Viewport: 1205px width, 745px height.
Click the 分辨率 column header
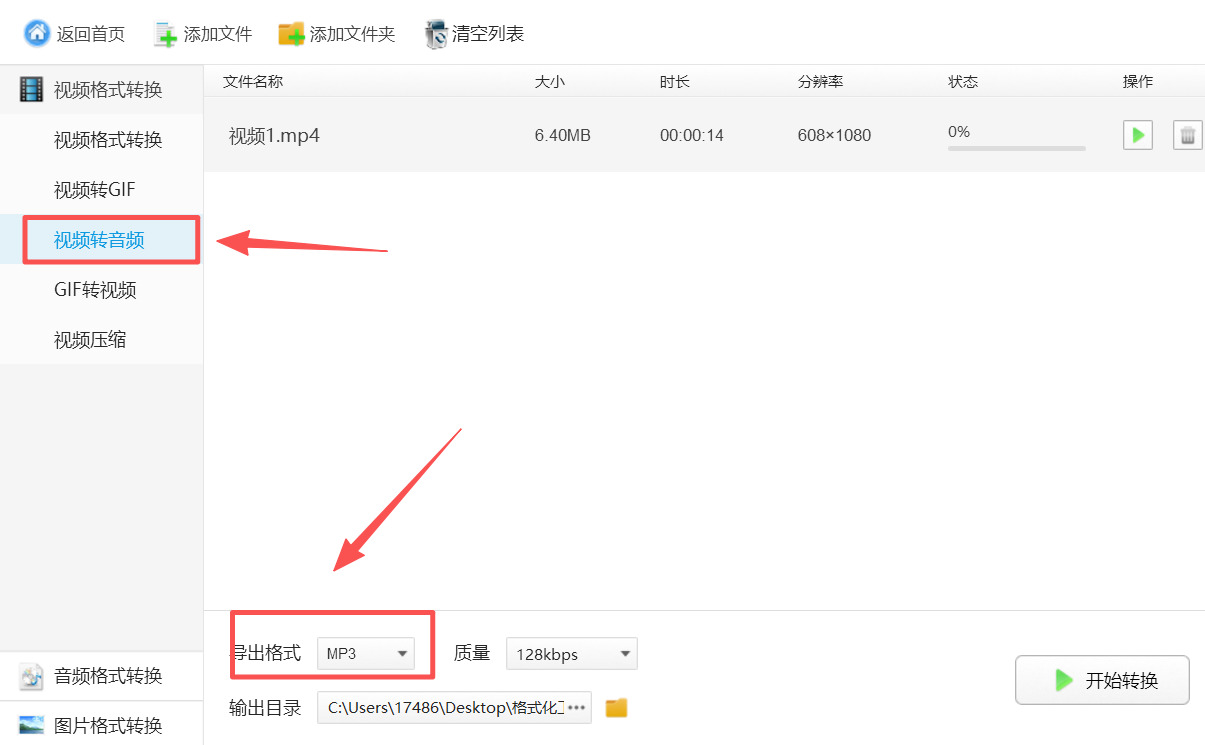820,82
